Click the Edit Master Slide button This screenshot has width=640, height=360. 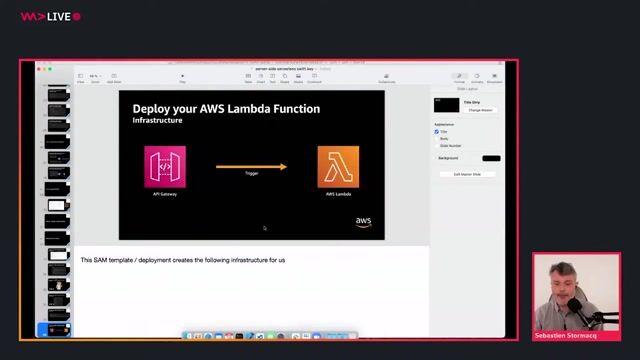coord(467,174)
